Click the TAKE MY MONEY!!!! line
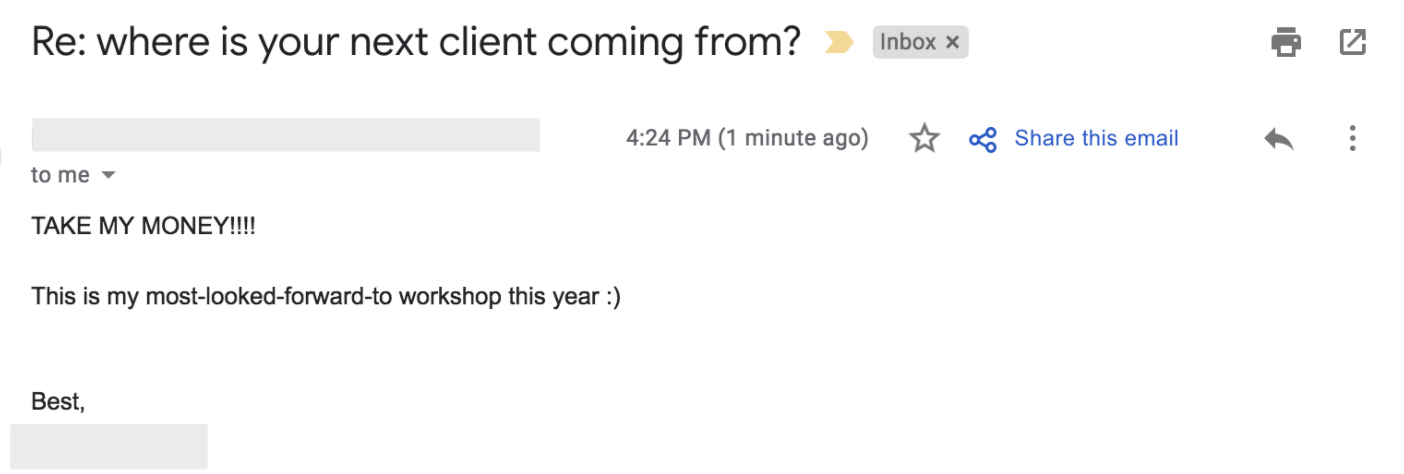The height and width of the screenshot is (474, 1404). [144, 226]
